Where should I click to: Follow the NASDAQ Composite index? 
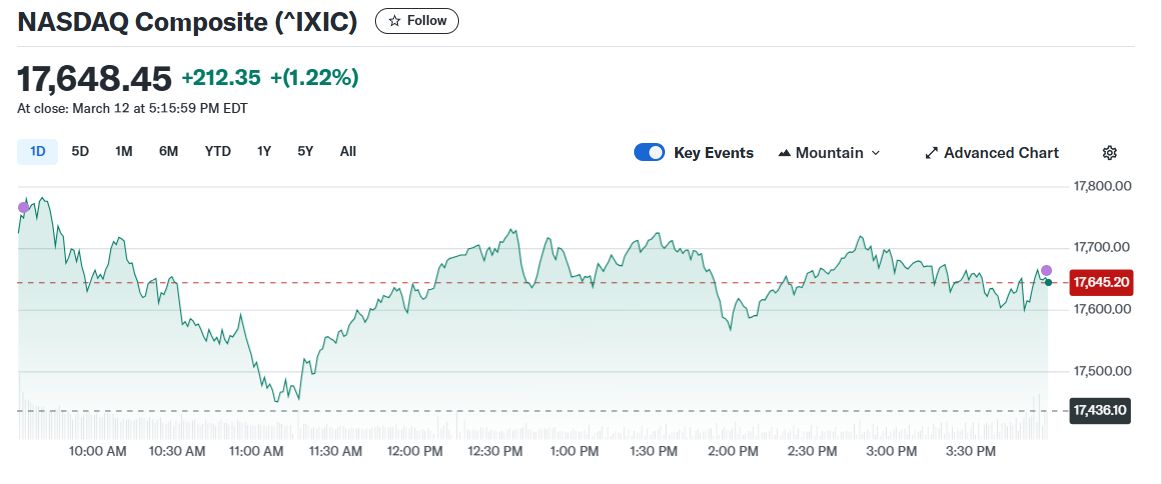(x=416, y=21)
